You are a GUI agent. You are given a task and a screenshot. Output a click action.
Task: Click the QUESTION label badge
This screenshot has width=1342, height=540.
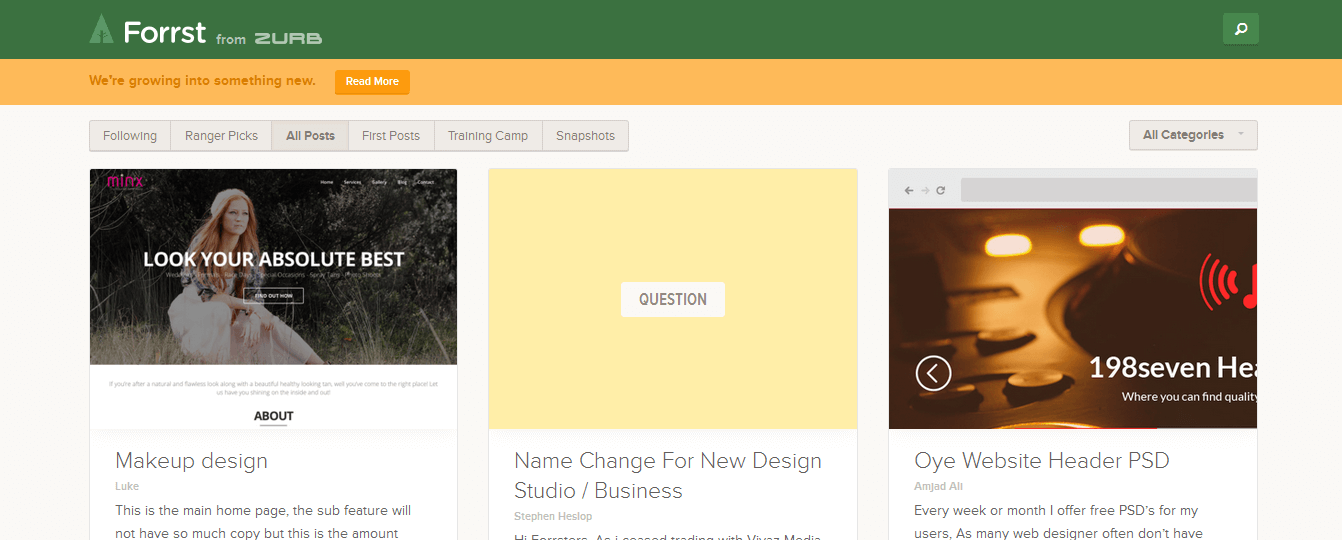[x=673, y=299]
